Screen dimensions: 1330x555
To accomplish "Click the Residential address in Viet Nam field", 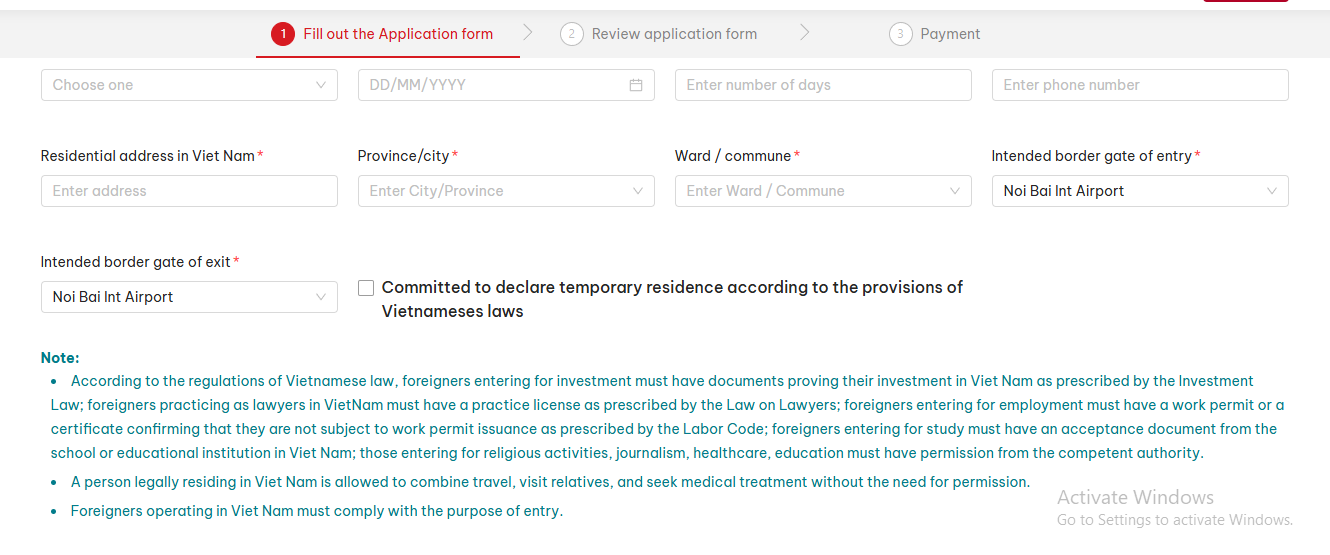I will (189, 191).
